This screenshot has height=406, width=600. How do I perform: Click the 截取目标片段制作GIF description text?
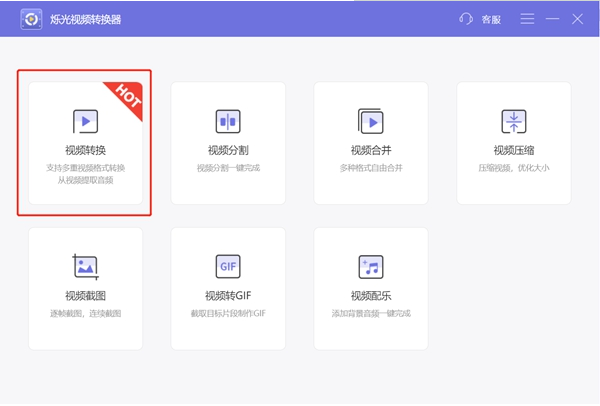click(x=228, y=313)
